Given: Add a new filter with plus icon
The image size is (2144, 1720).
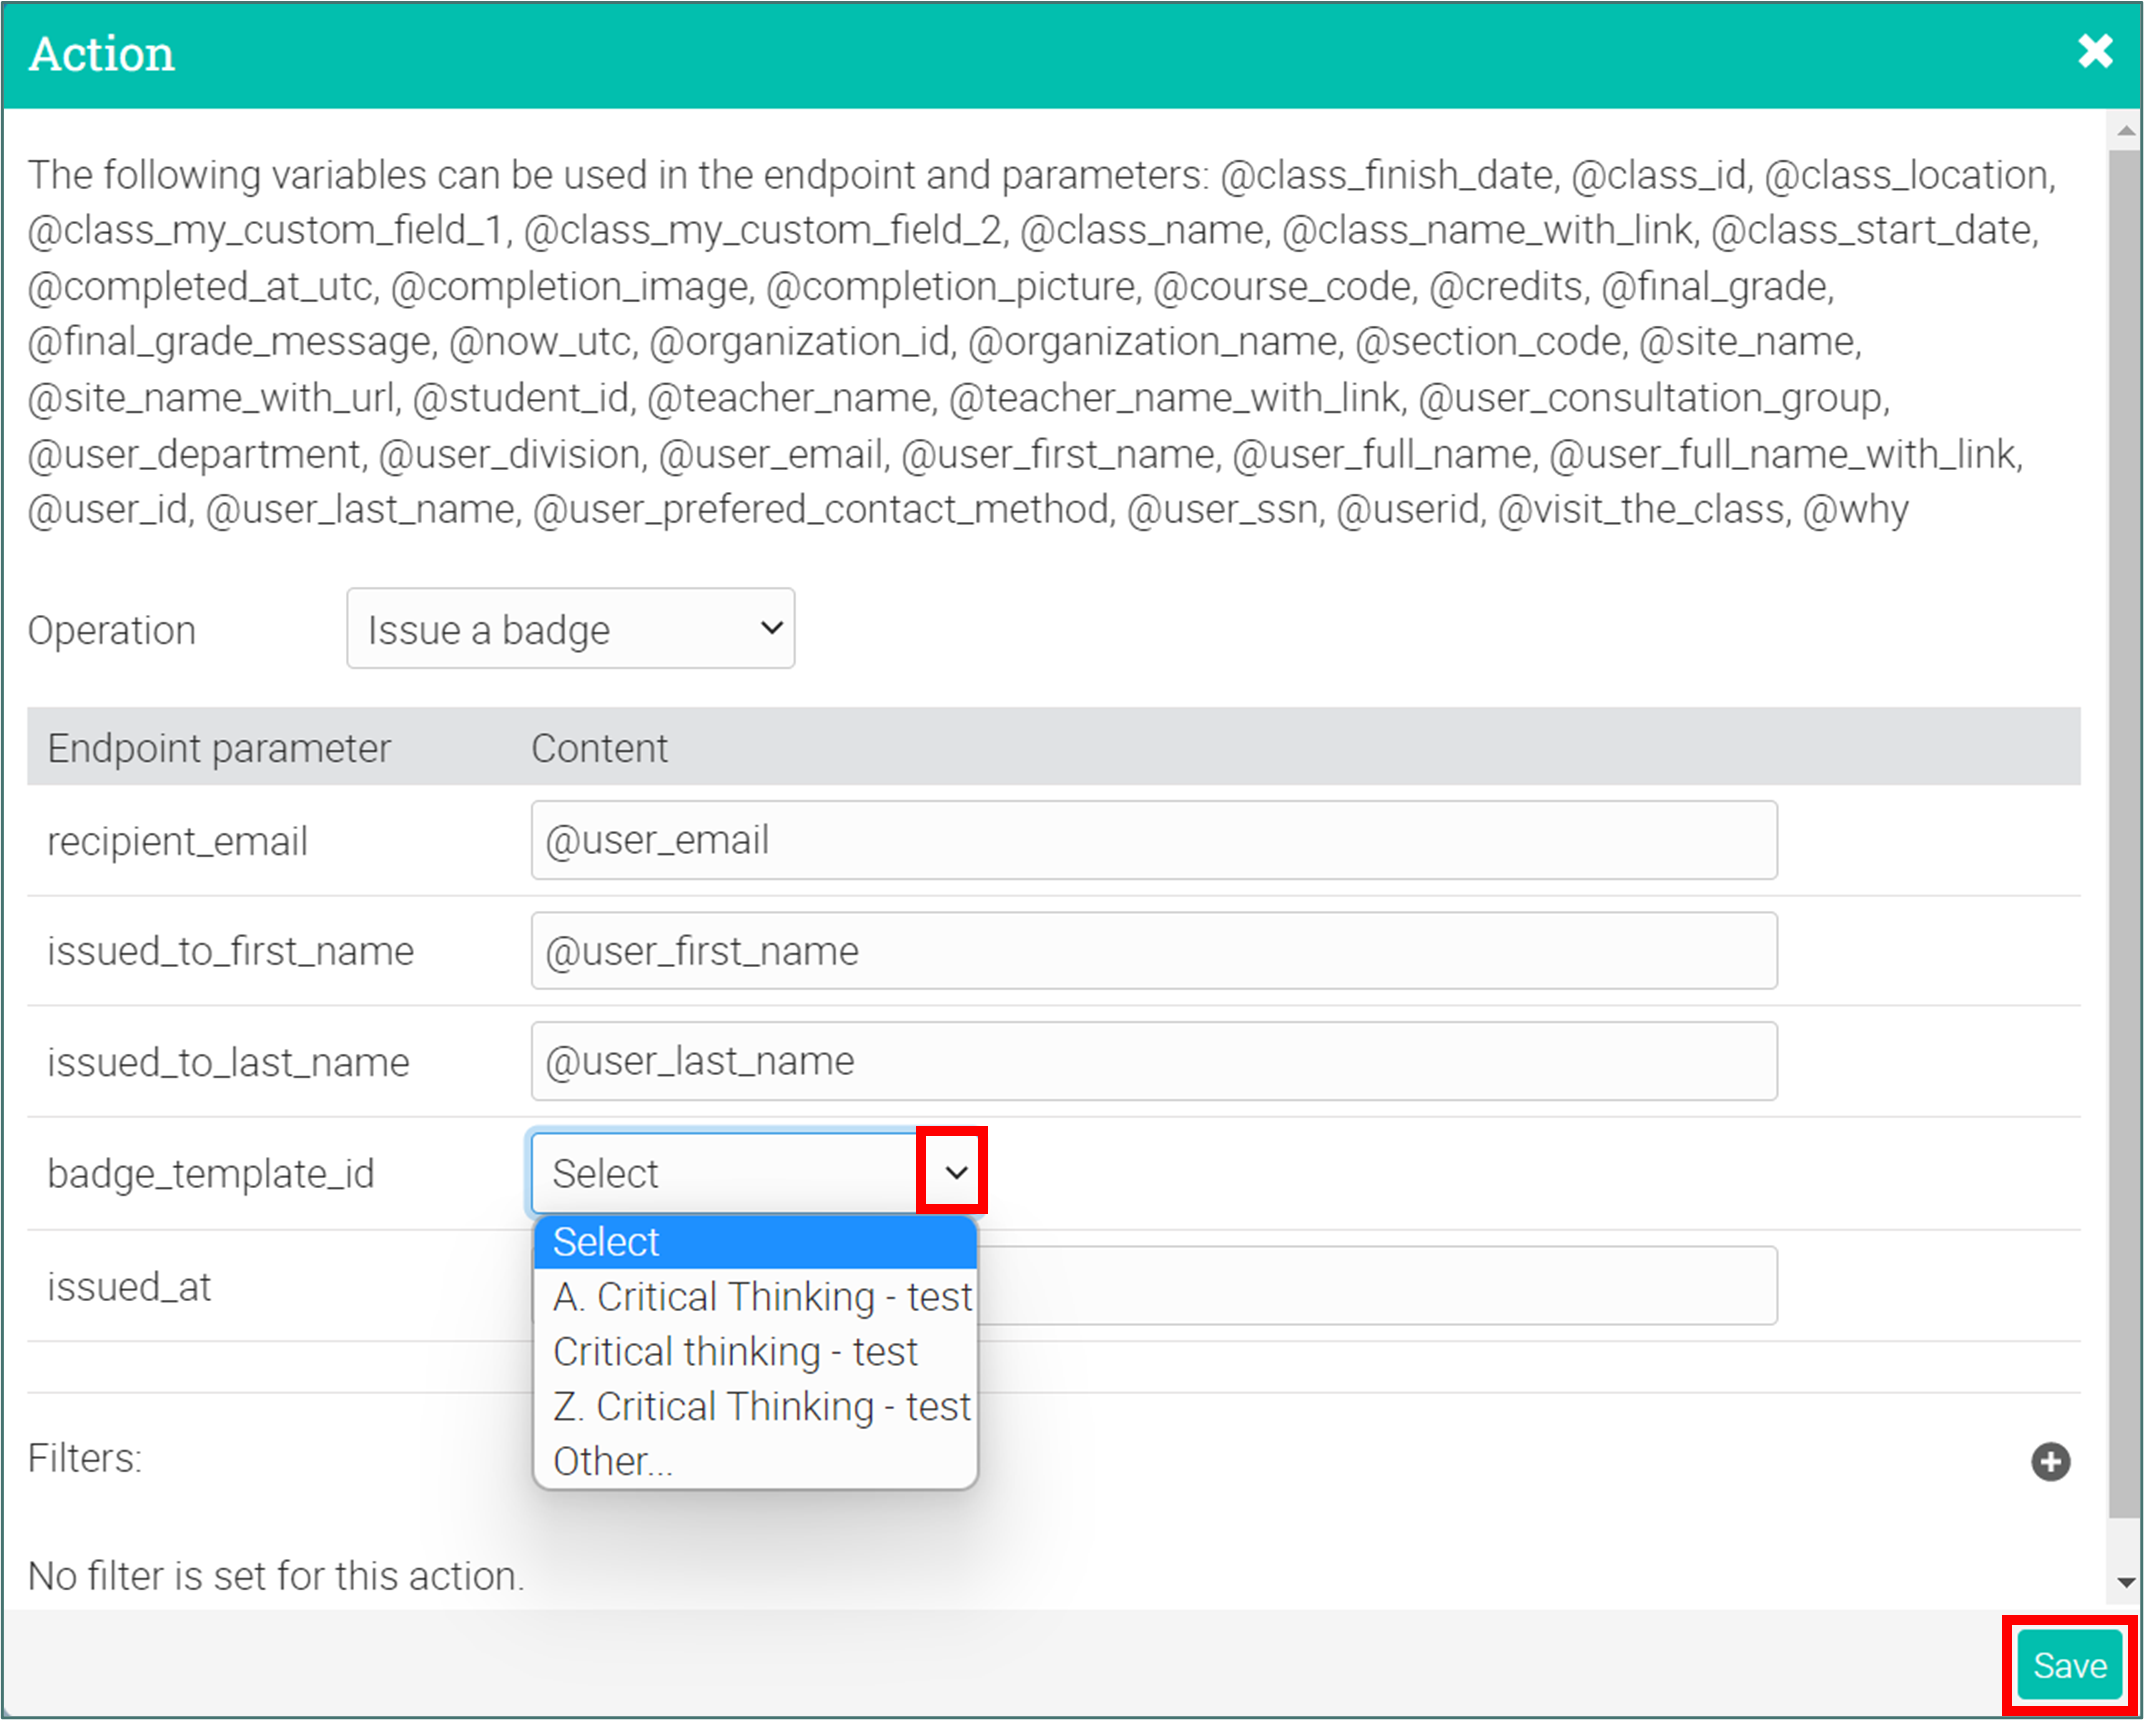Looking at the screenshot, I should pyautogui.click(x=2050, y=1462).
